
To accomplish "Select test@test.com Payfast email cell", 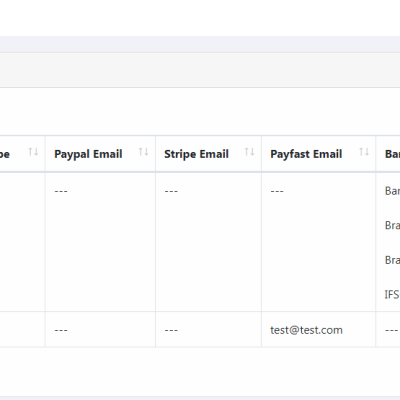I will pos(306,330).
